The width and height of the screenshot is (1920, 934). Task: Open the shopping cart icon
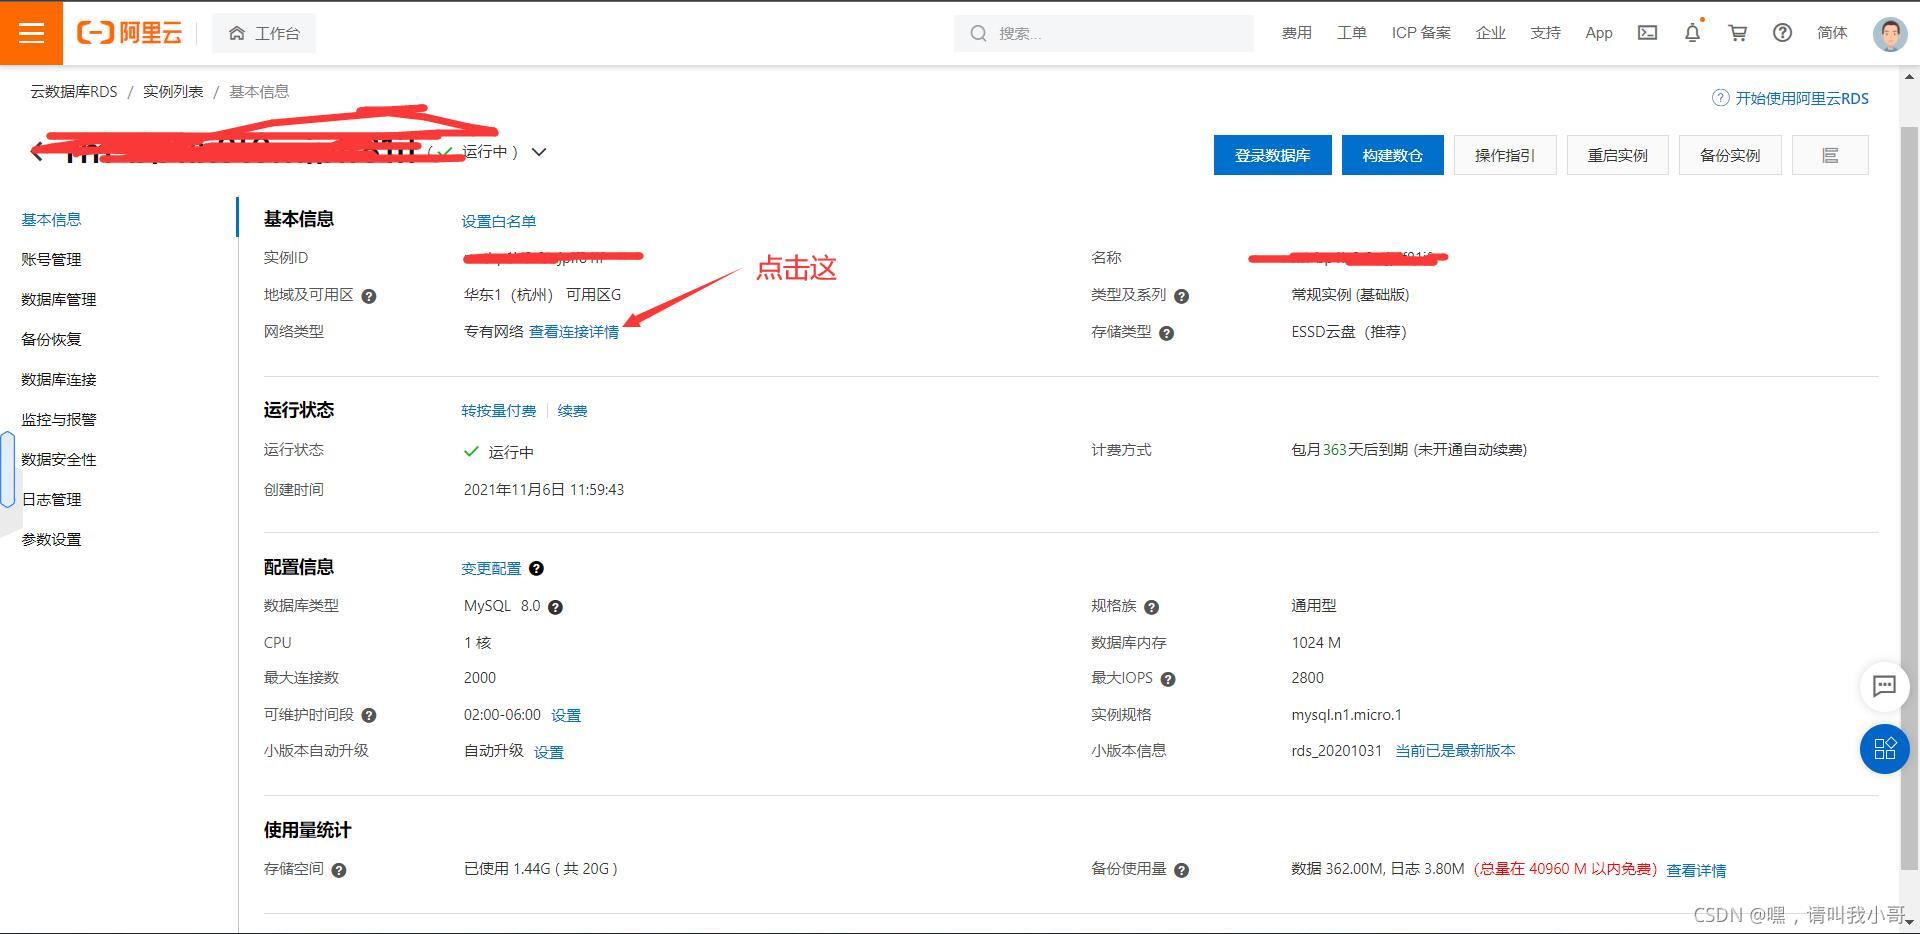coord(1738,33)
